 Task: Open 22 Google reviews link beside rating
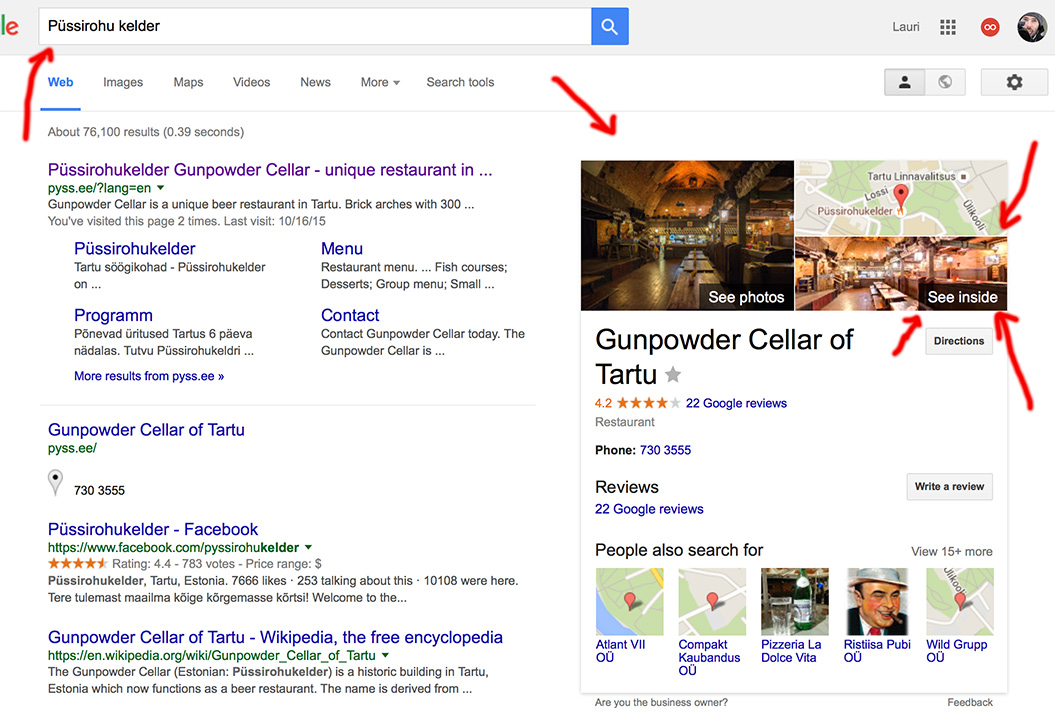pyautogui.click(x=736, y=403)
